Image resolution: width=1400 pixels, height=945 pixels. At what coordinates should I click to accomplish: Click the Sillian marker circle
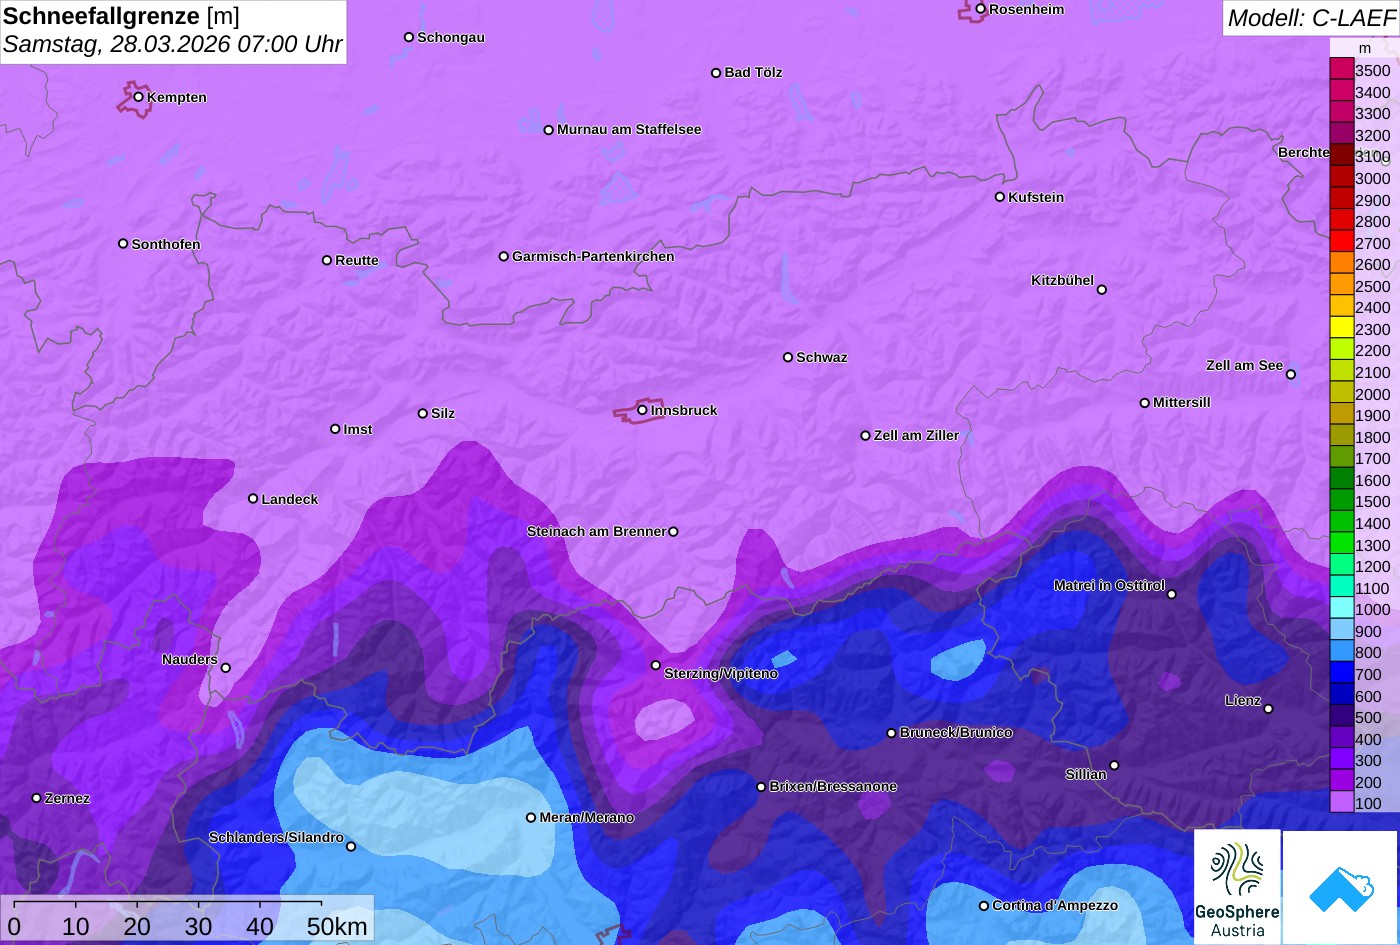click(1114, 765)
